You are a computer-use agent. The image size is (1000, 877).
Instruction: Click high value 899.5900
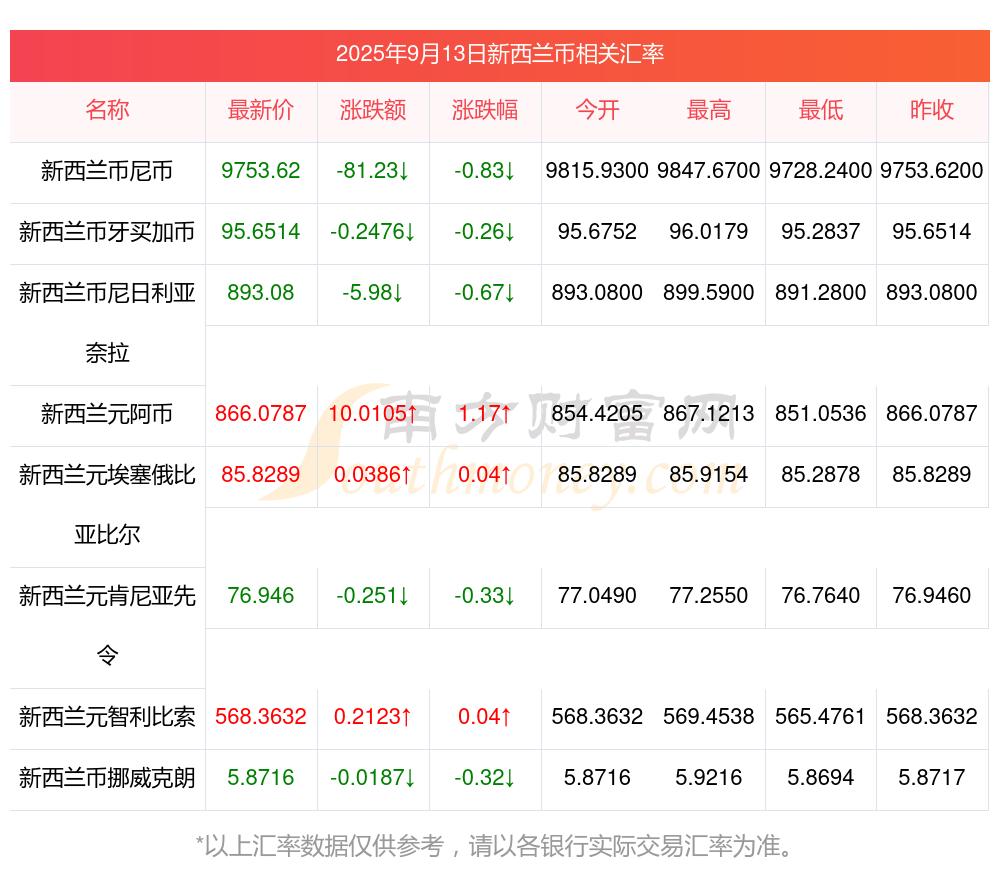709,292
